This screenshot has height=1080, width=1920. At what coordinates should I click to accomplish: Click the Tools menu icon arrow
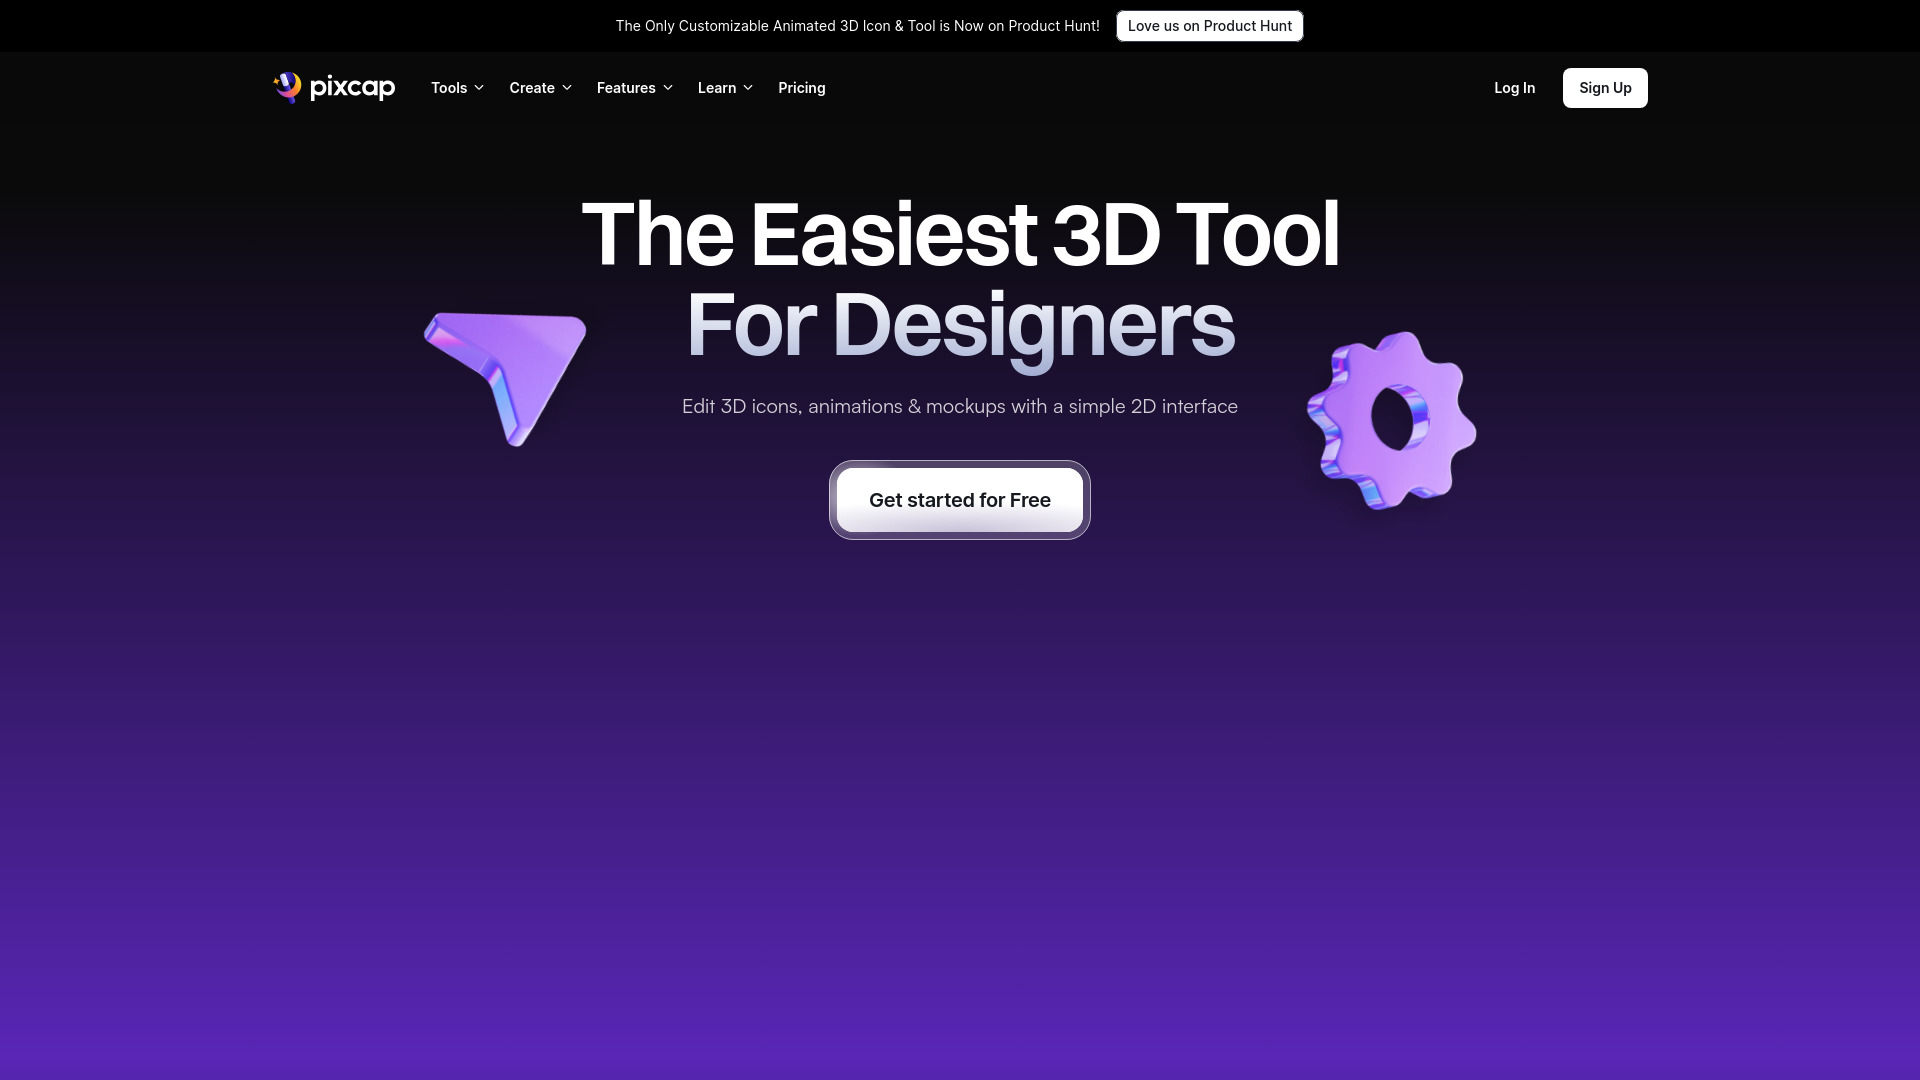click(479, 88)
